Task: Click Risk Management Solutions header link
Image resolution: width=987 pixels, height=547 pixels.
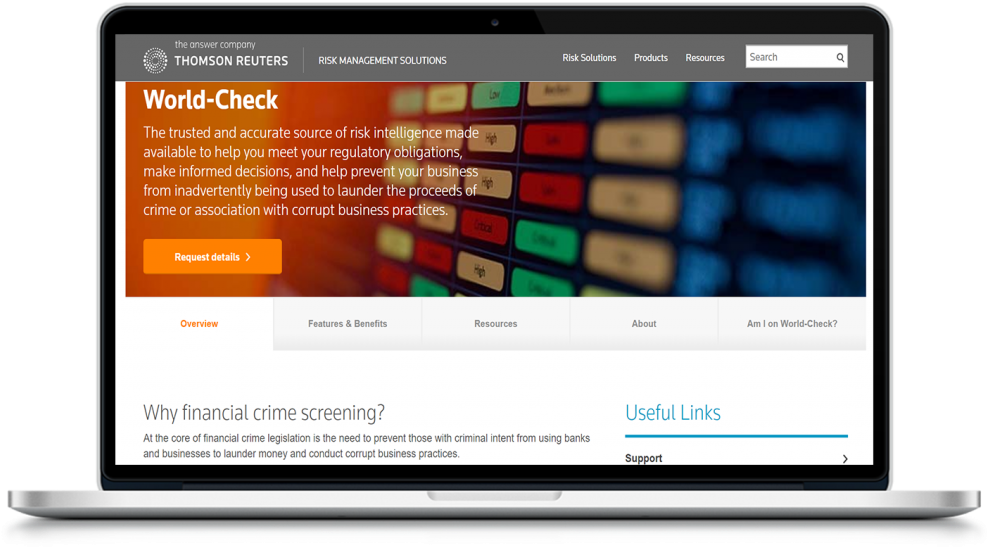Action: tap(382, 60)
